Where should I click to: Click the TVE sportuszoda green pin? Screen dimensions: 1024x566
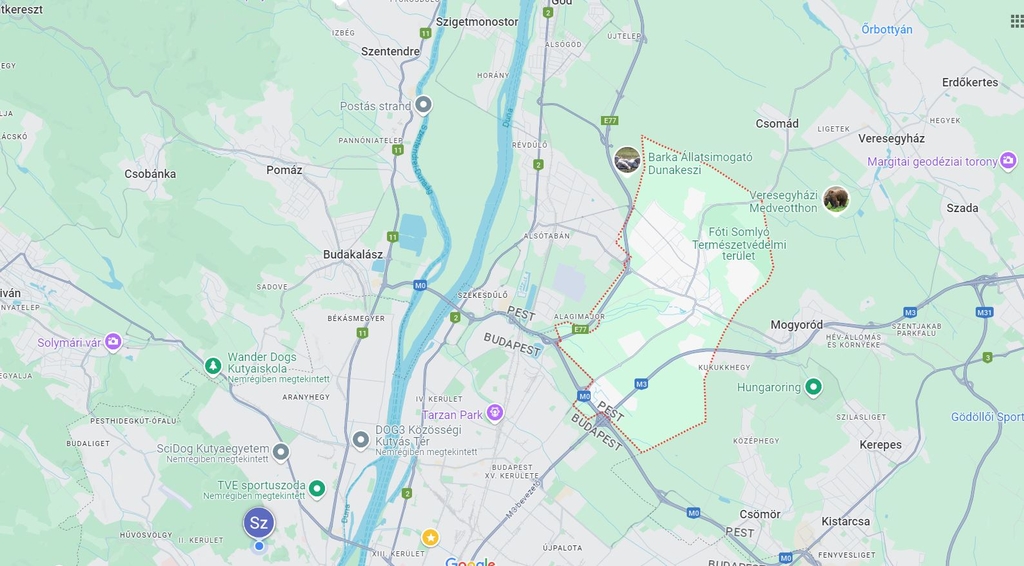coord(317,488)
